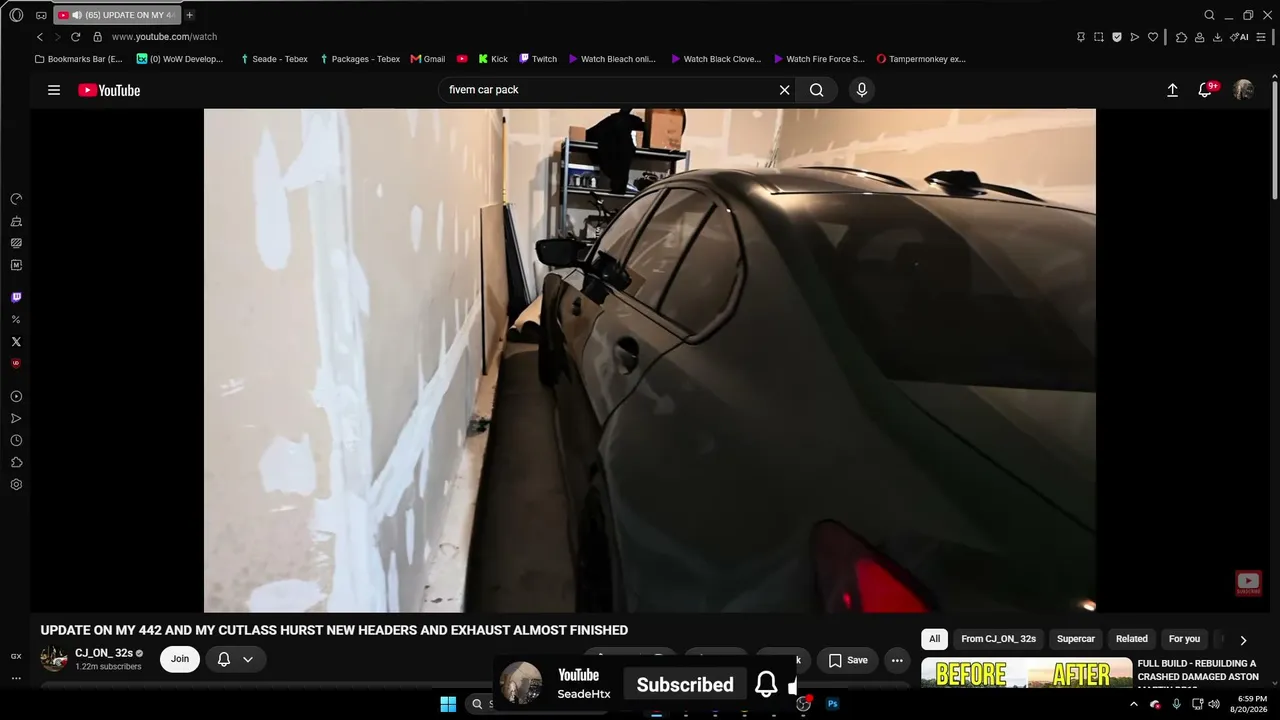
Task: Open the Bookmarks Bar folder
Action: 79,59
